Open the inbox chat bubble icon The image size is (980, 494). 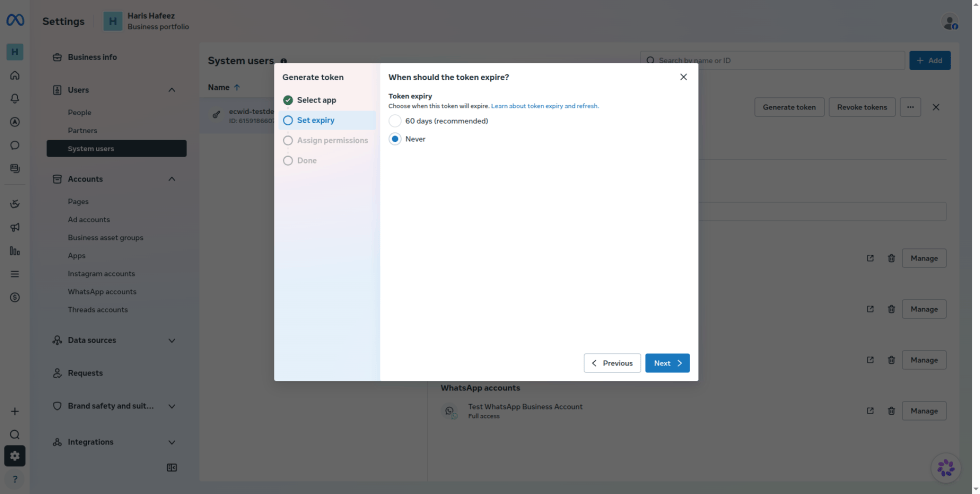pyautogui.click(x=15, y=145)
